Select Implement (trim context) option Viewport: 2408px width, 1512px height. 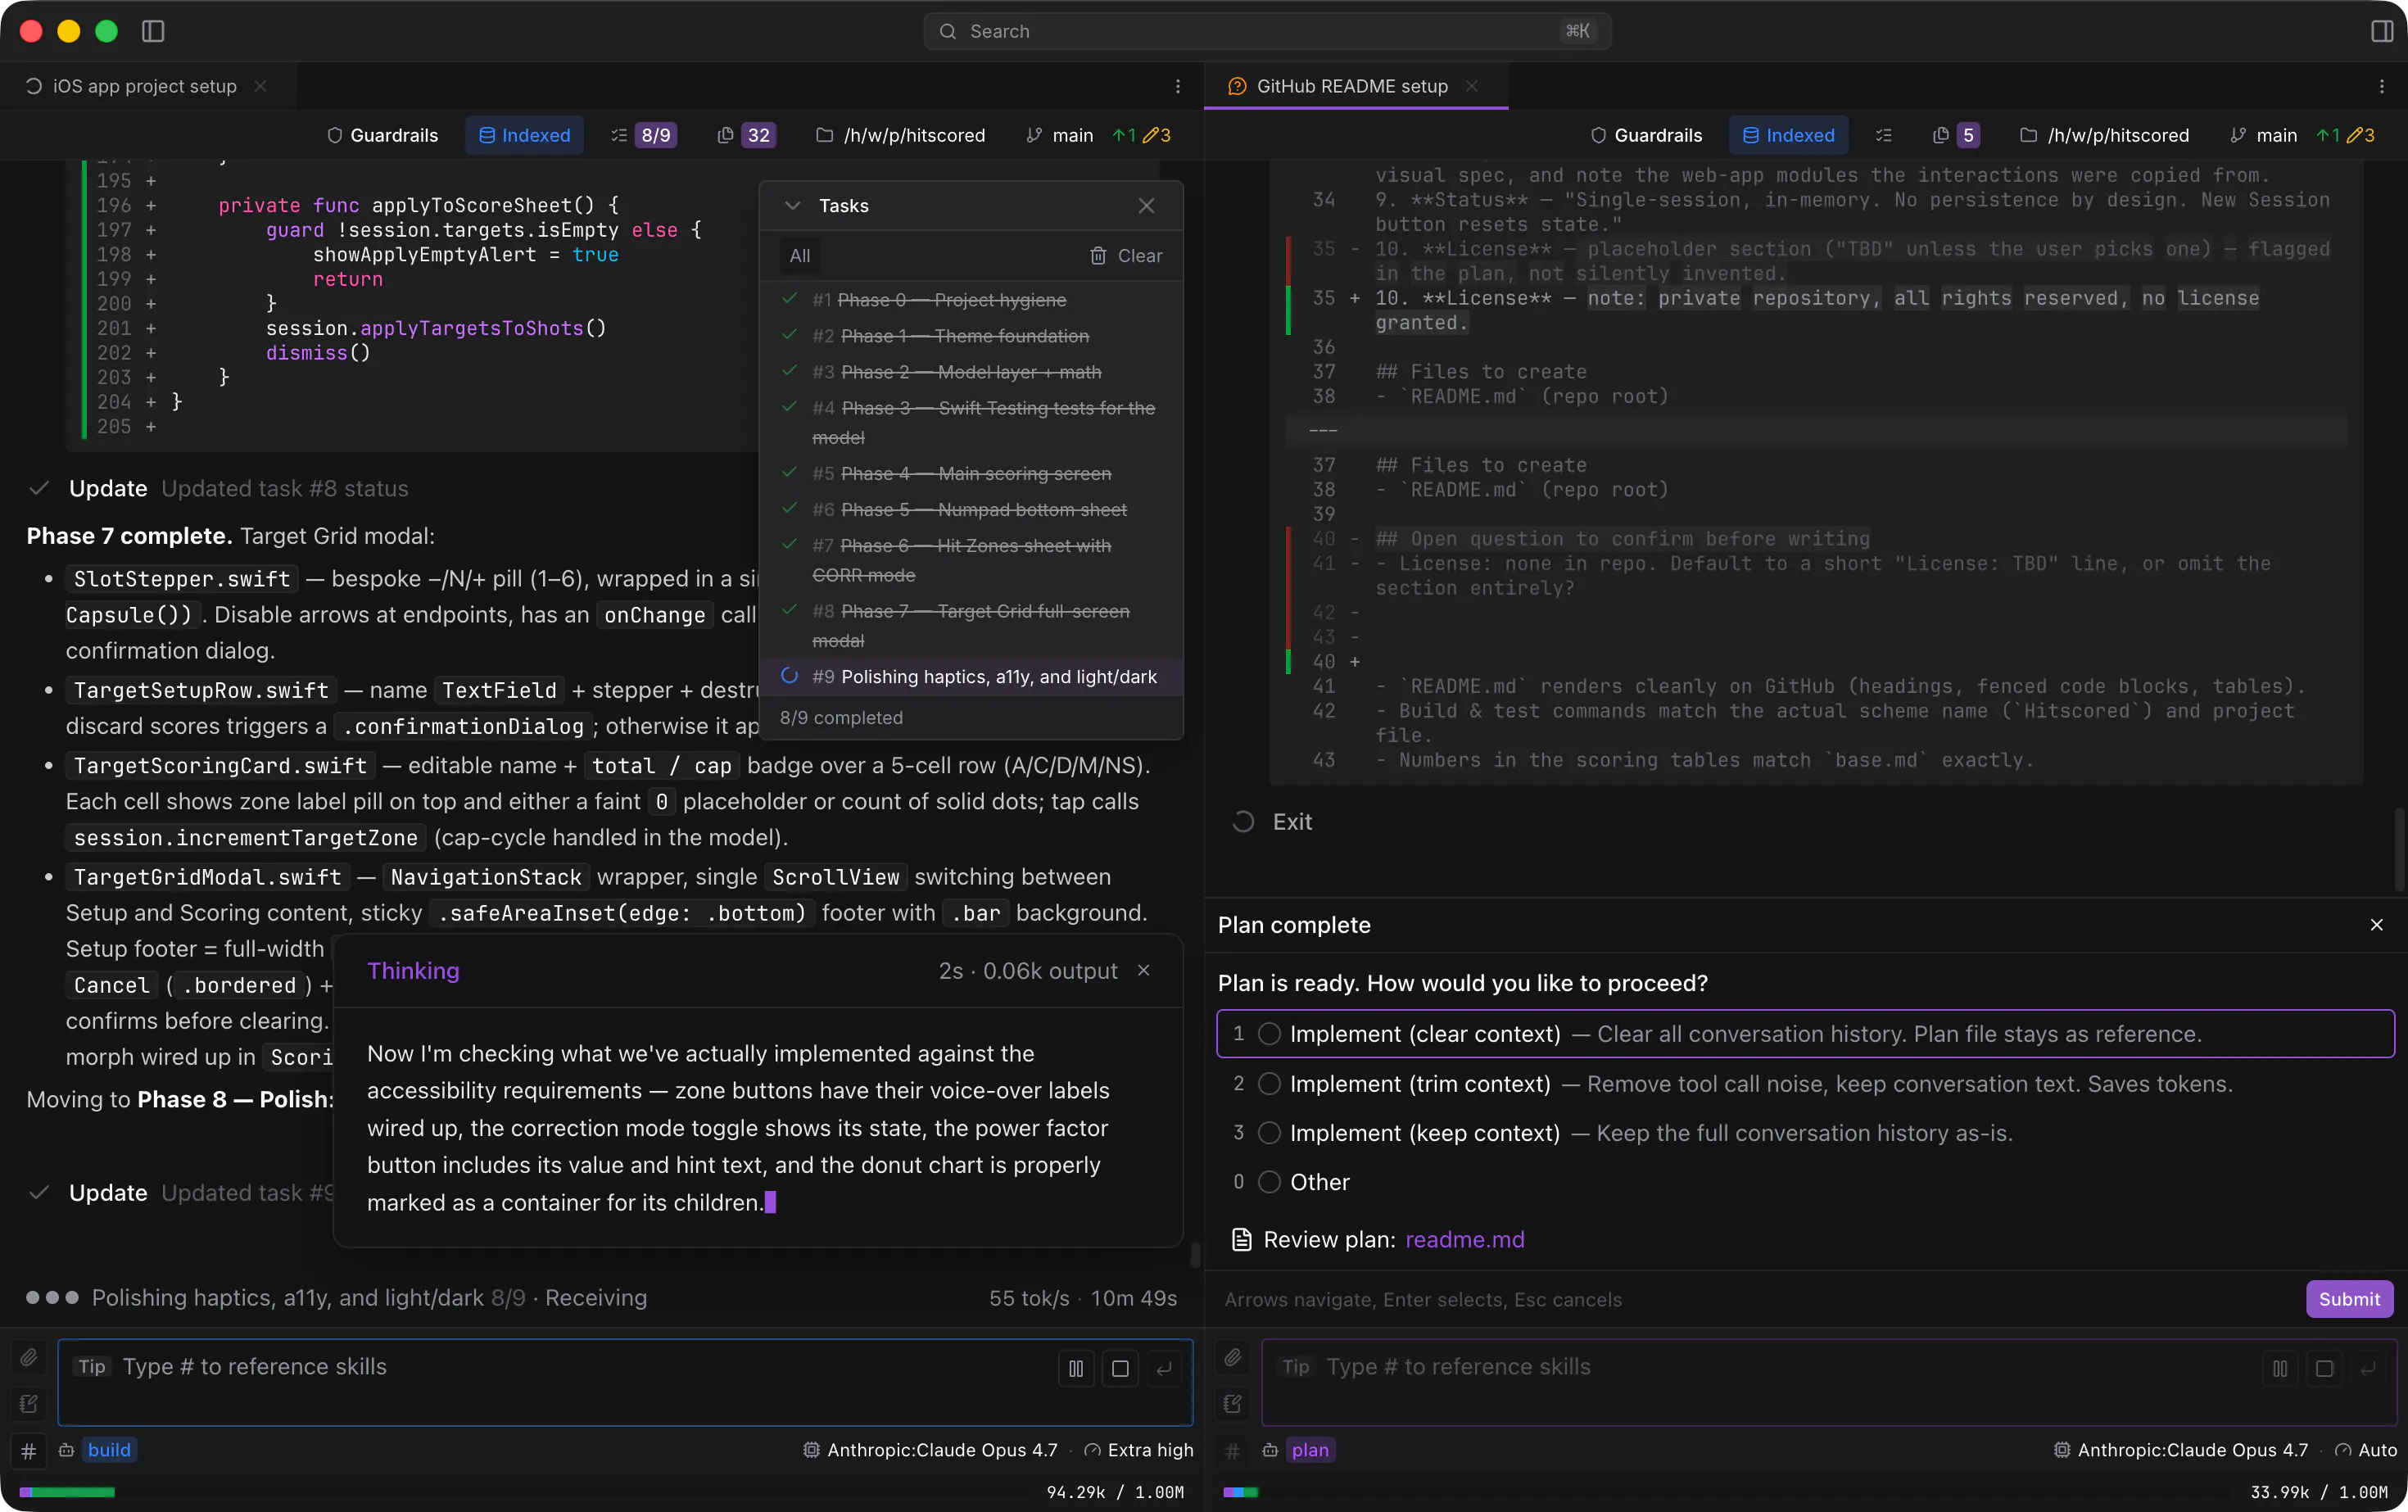coord(1805,1083)
